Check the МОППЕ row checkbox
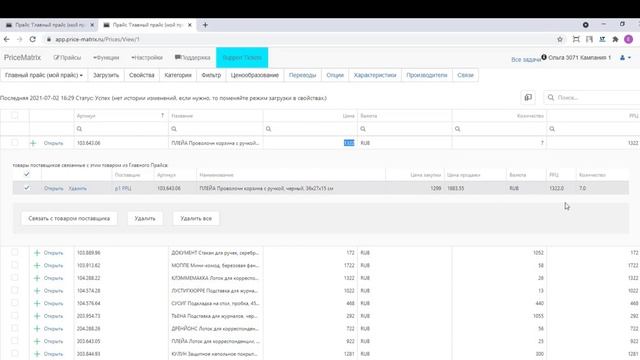The width and height of the screenshot is (640, 360). click(x=15, y=265)
